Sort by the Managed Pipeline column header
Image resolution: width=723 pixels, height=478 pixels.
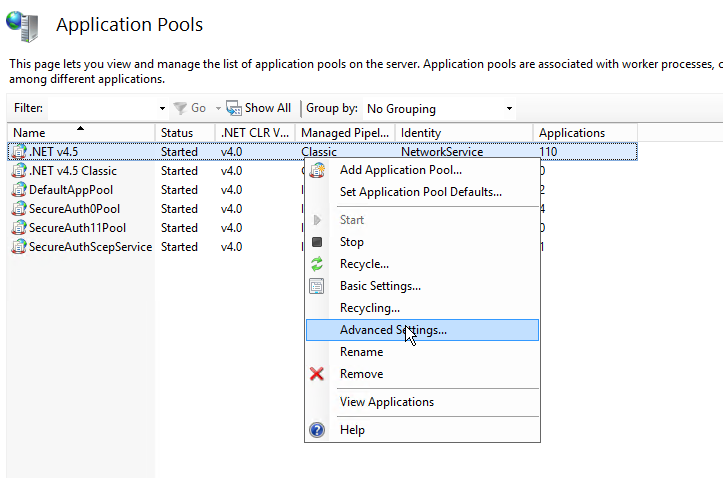pos(345,133)
